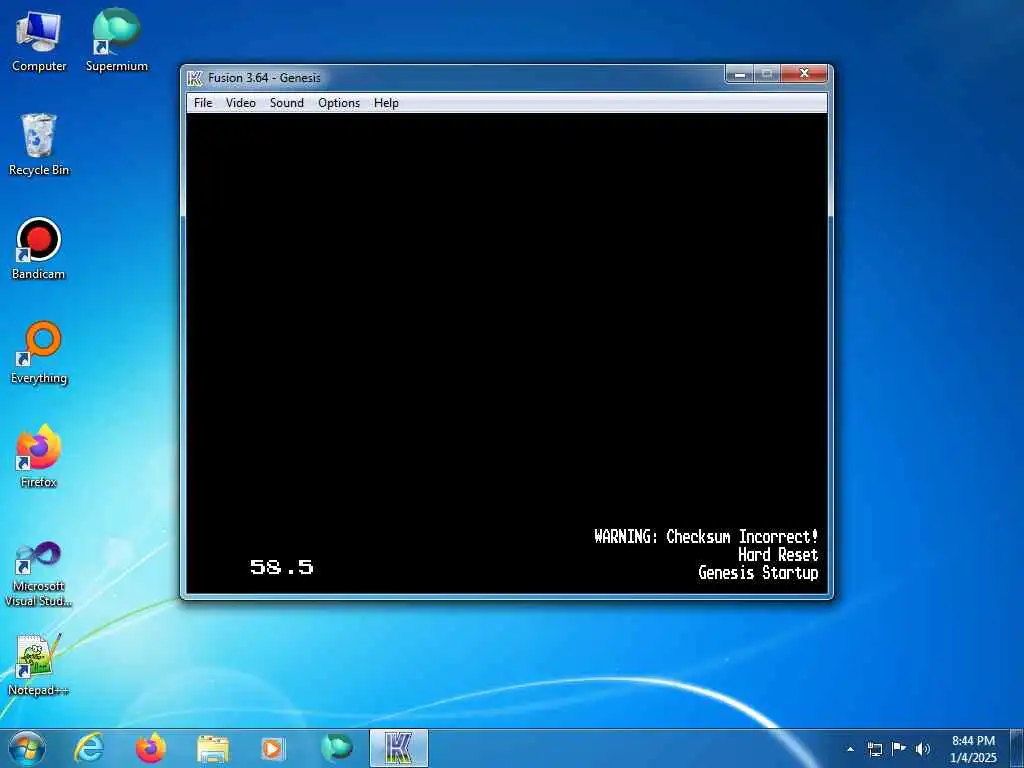Open the File menu in Fusion

point(203,103)
